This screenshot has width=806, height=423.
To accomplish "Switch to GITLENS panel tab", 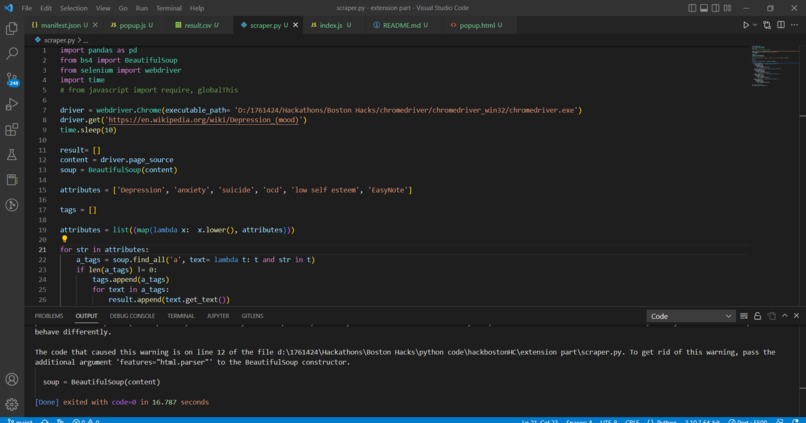I will [x=252, y=316].
